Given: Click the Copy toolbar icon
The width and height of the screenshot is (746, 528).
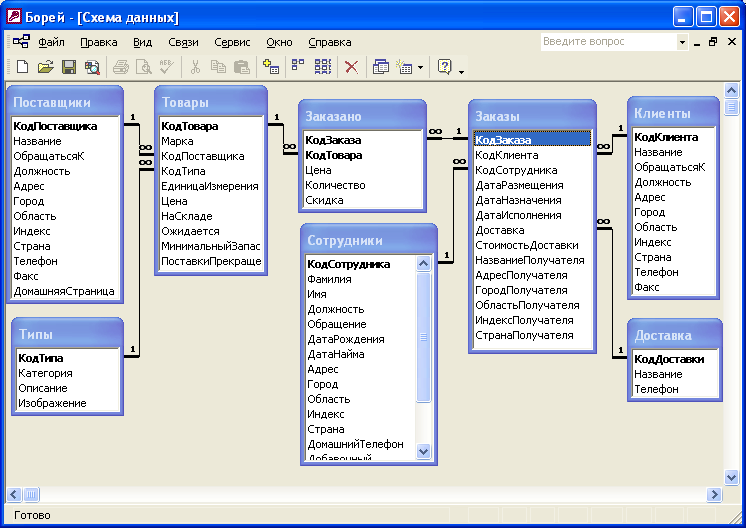Looking at the screenshot, I should (218, 67).
